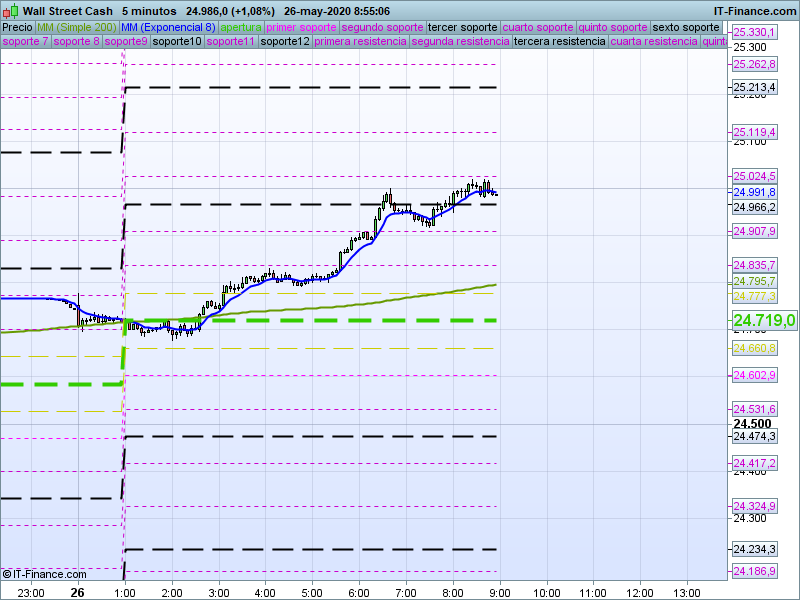Select the Precio legend tab
The width and height of the screenshot is (800, 600).
click(17, 27)
